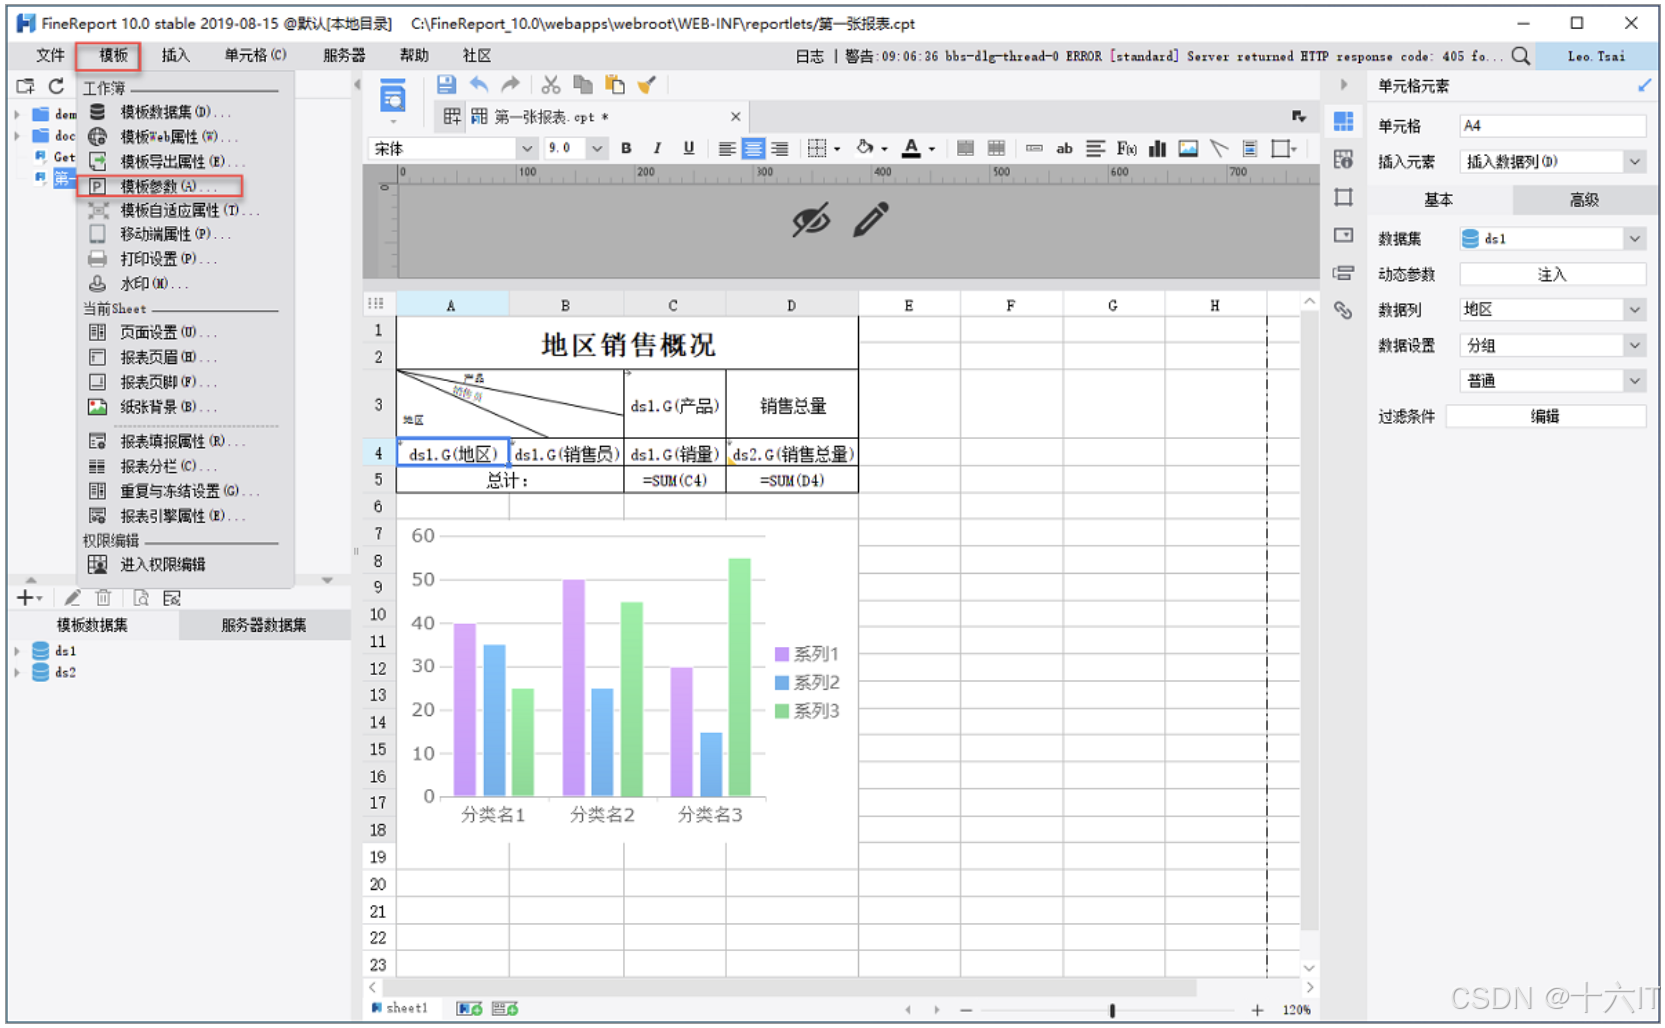Screen dimensions: 1665x1028
Task: Open the 插入 menu
Action: (x=175, y=56)
